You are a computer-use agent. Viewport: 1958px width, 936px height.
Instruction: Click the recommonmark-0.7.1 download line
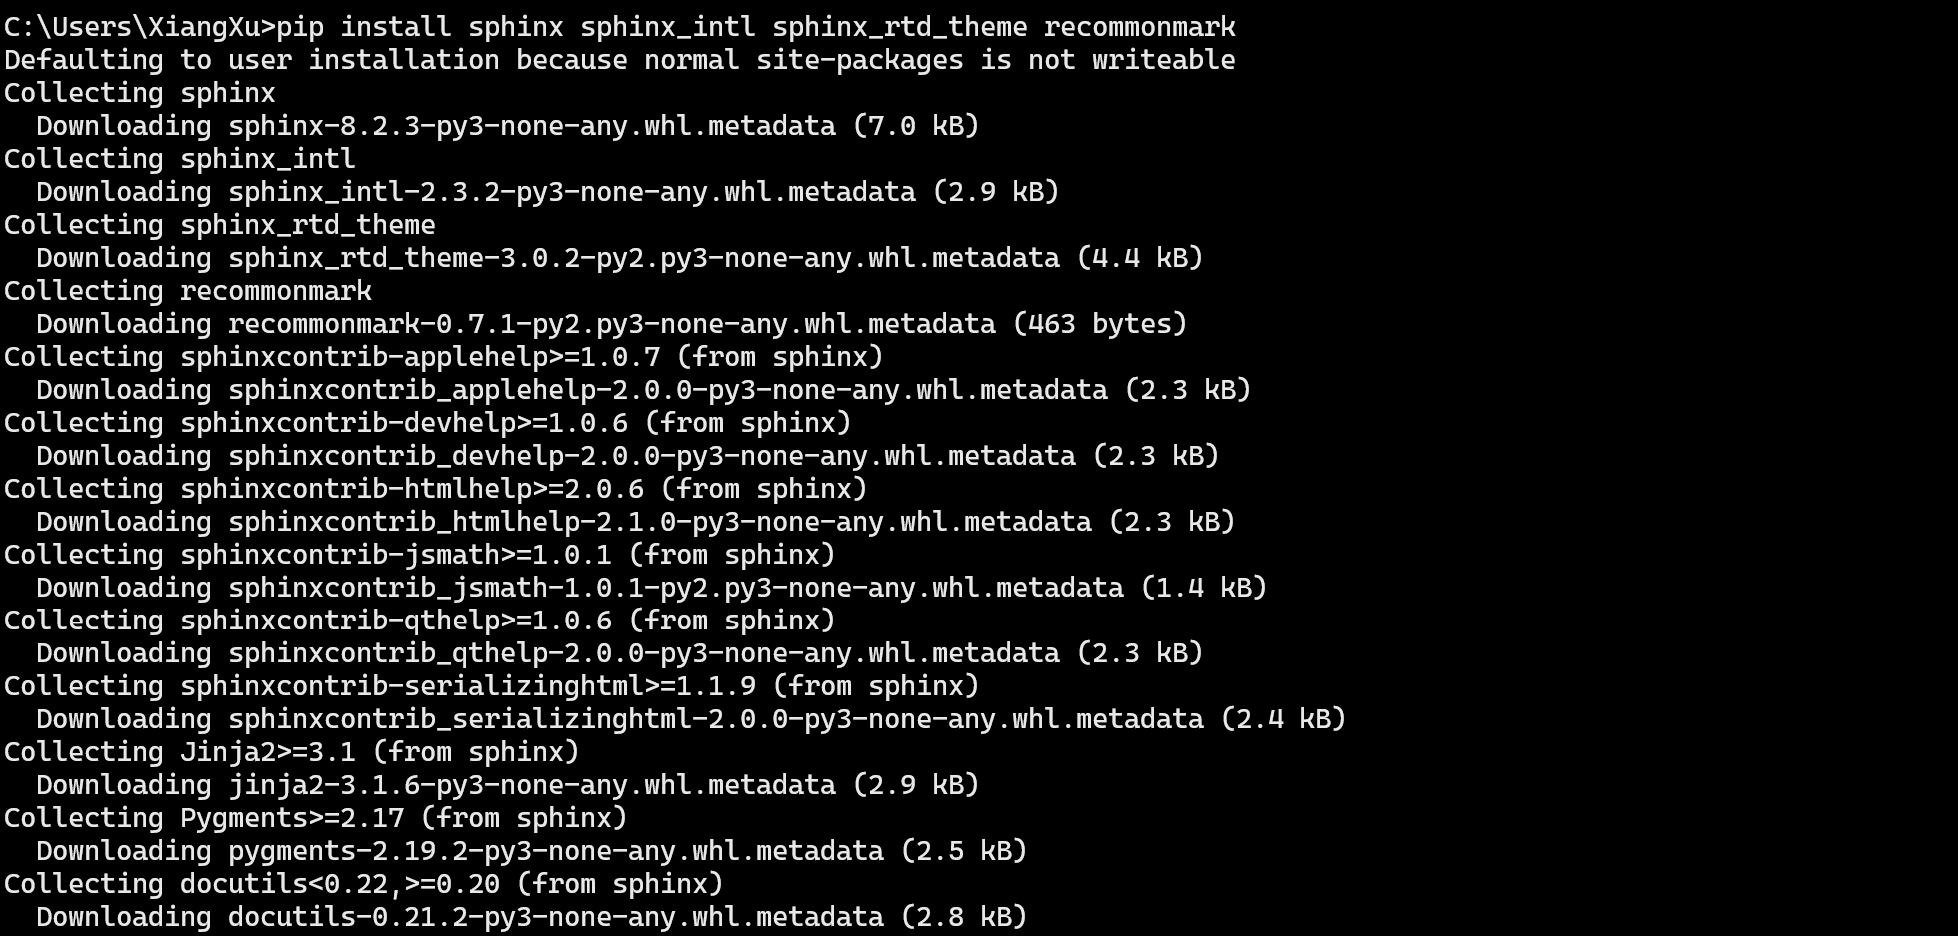tap(611, 324)
